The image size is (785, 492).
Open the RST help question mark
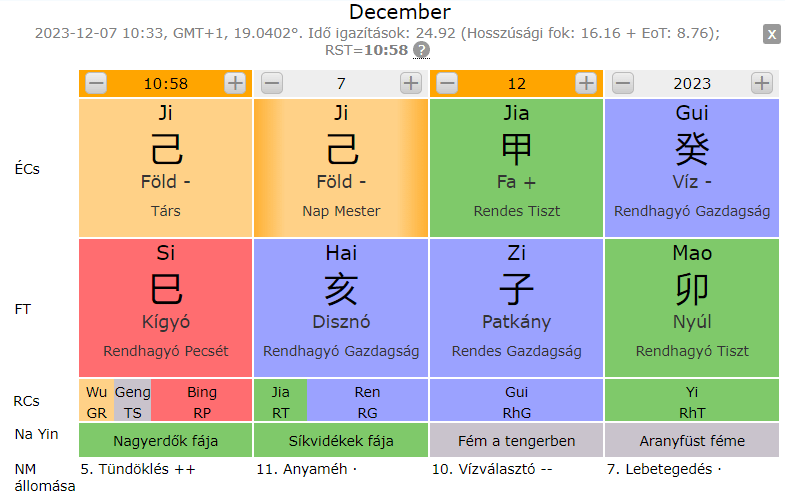coord(422,50)
